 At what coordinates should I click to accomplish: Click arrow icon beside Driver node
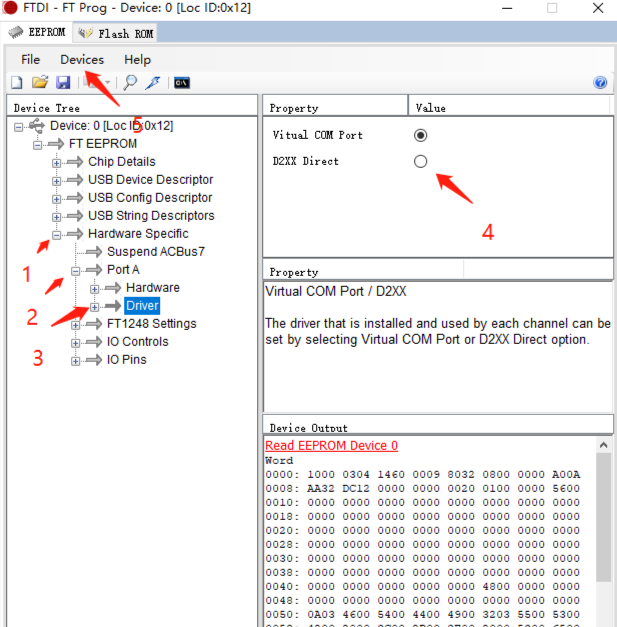pyautogui.click(x=113, y=306)
